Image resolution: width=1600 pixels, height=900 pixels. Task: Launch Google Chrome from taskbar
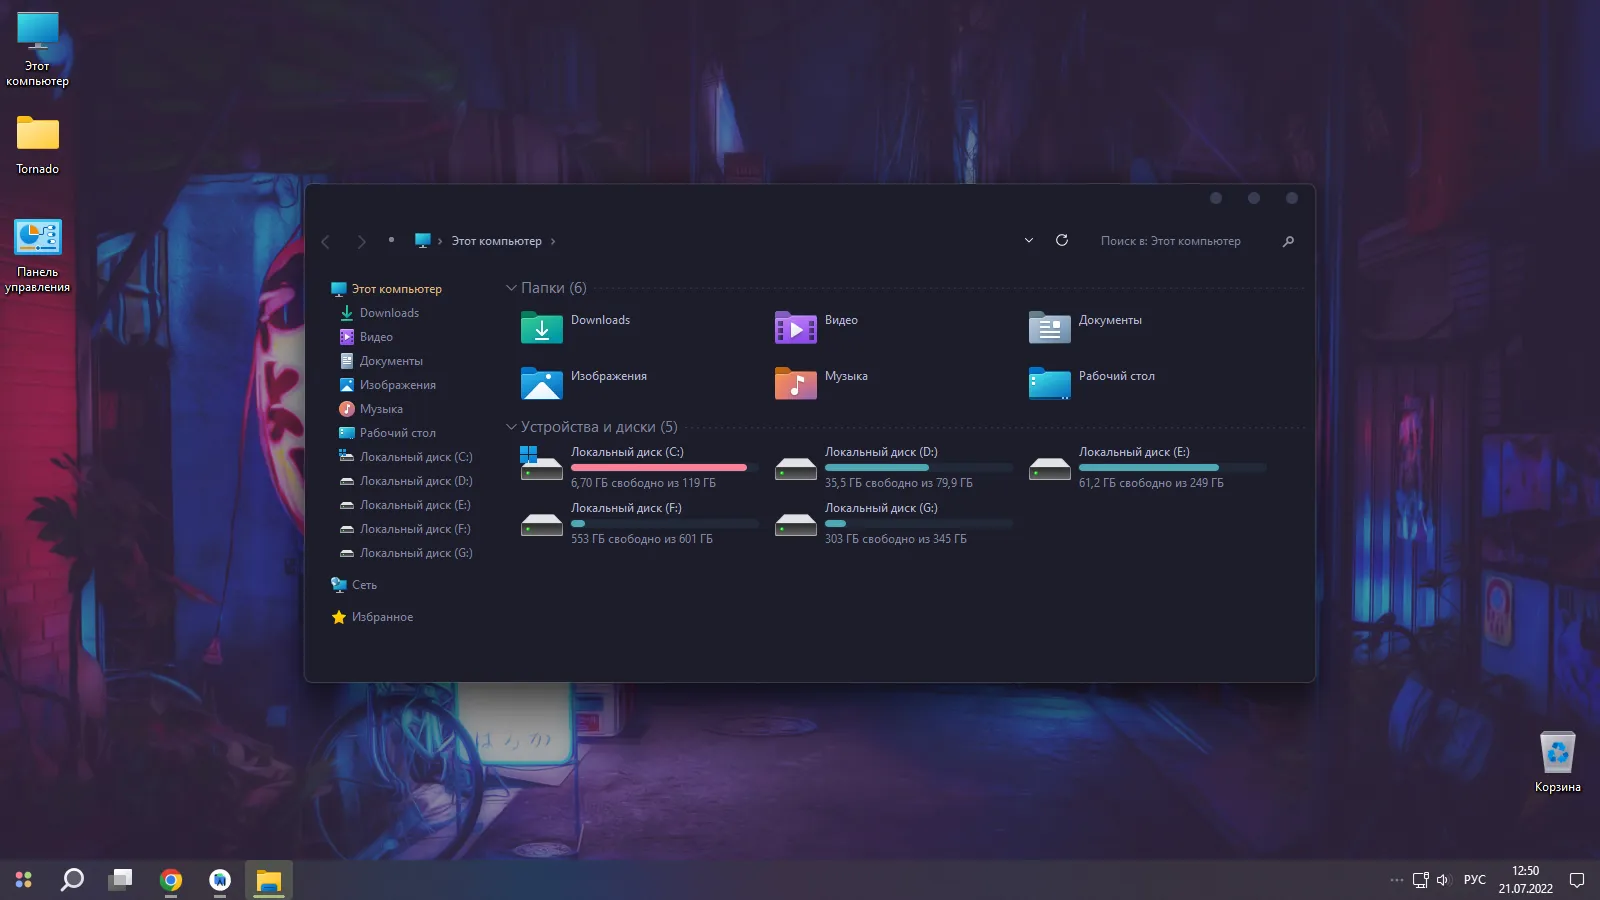pyautogui.click(x=171, y=880)
